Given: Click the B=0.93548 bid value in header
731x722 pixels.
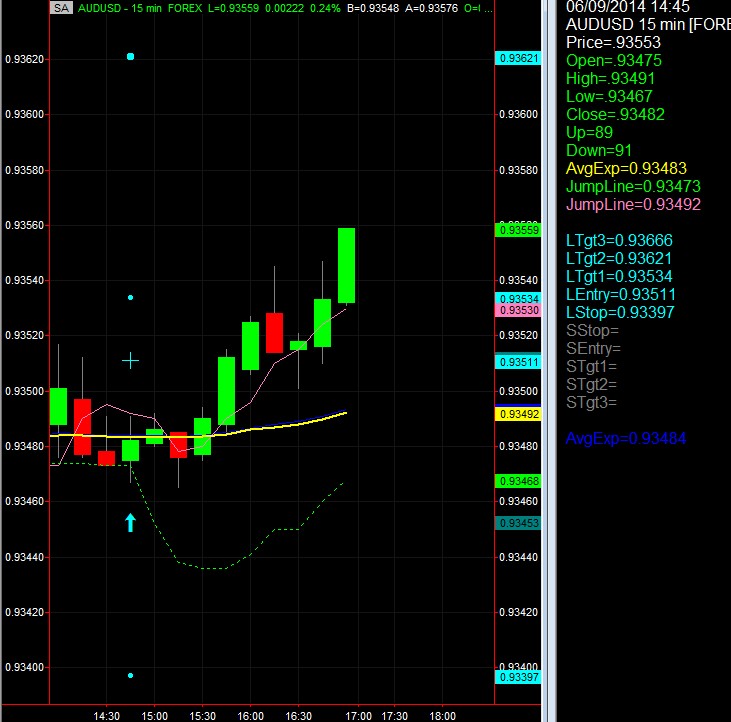Looking at the screenshot, I should pos(373,8).
